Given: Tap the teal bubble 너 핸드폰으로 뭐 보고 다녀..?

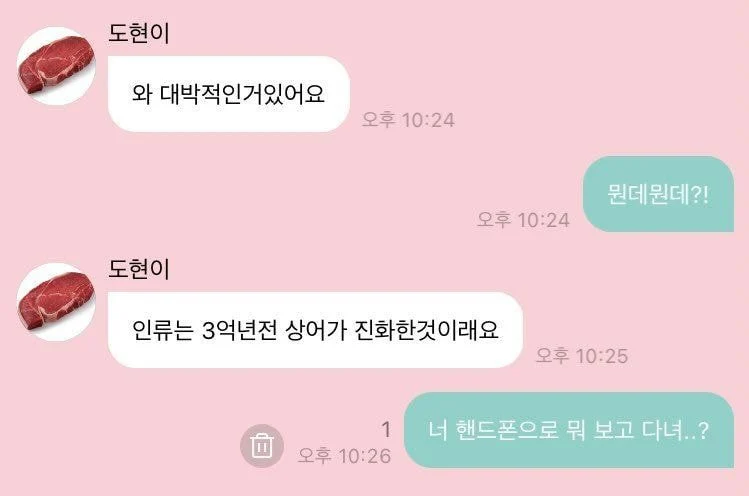Looking at the screenshot, I should [x=569, y=430].
